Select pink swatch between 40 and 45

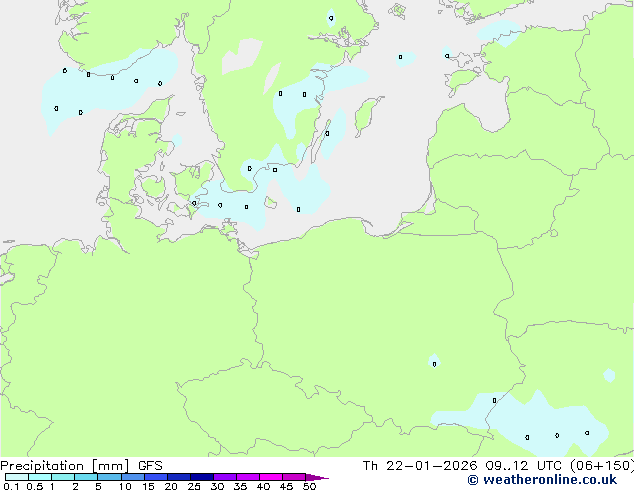pos(271,477)
